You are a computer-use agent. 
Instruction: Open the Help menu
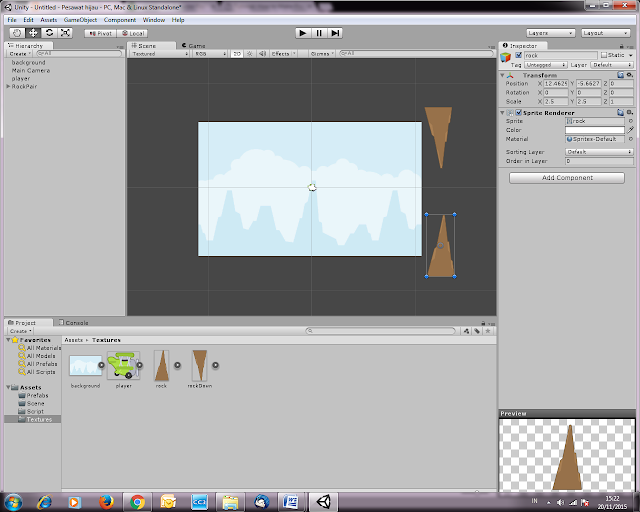pos(178,20)
